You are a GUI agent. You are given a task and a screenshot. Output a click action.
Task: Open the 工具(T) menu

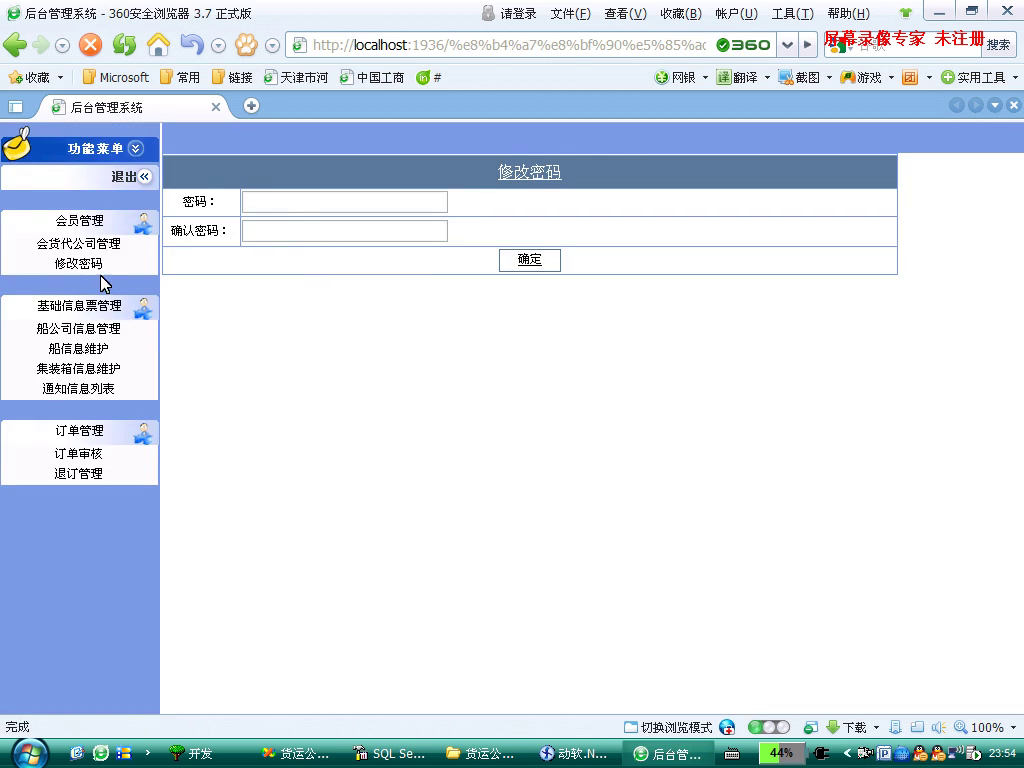792,14
